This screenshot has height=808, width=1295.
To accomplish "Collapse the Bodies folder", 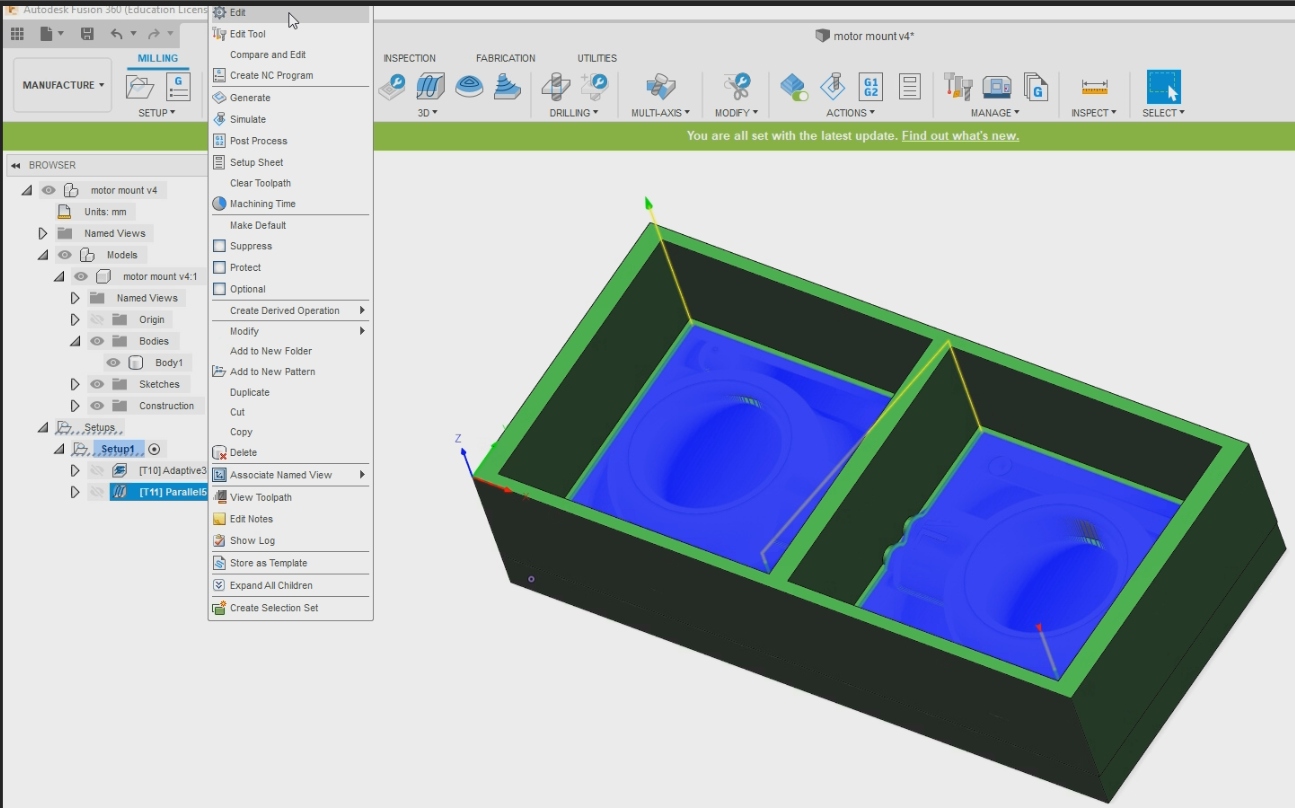I will point(75,341).
